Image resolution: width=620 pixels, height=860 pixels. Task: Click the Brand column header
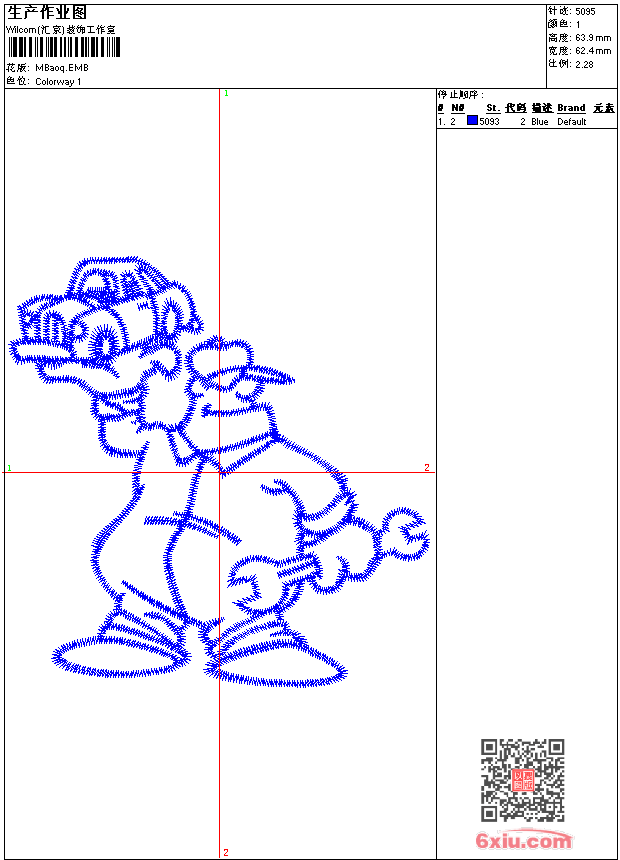click(x=571, y=108)
